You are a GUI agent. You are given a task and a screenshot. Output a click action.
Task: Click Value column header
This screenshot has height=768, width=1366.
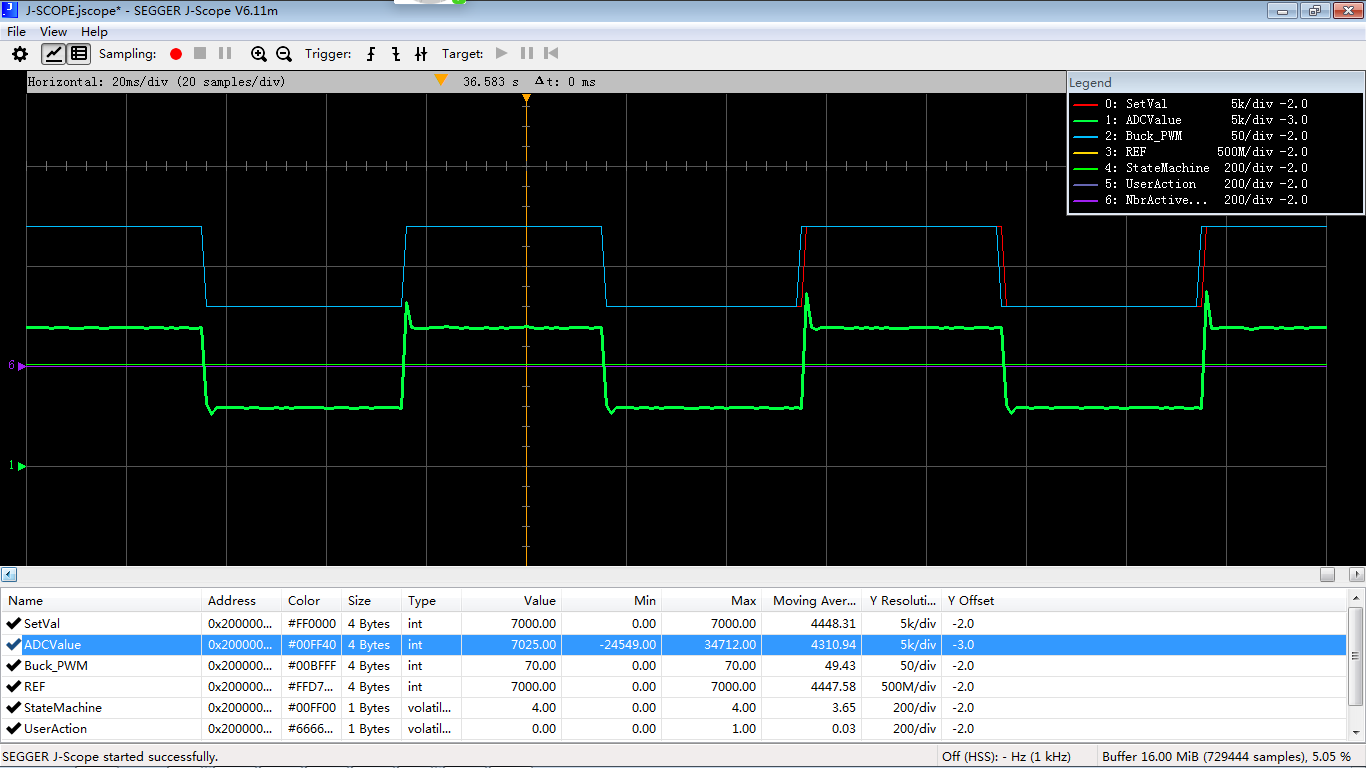pos(511,601)
